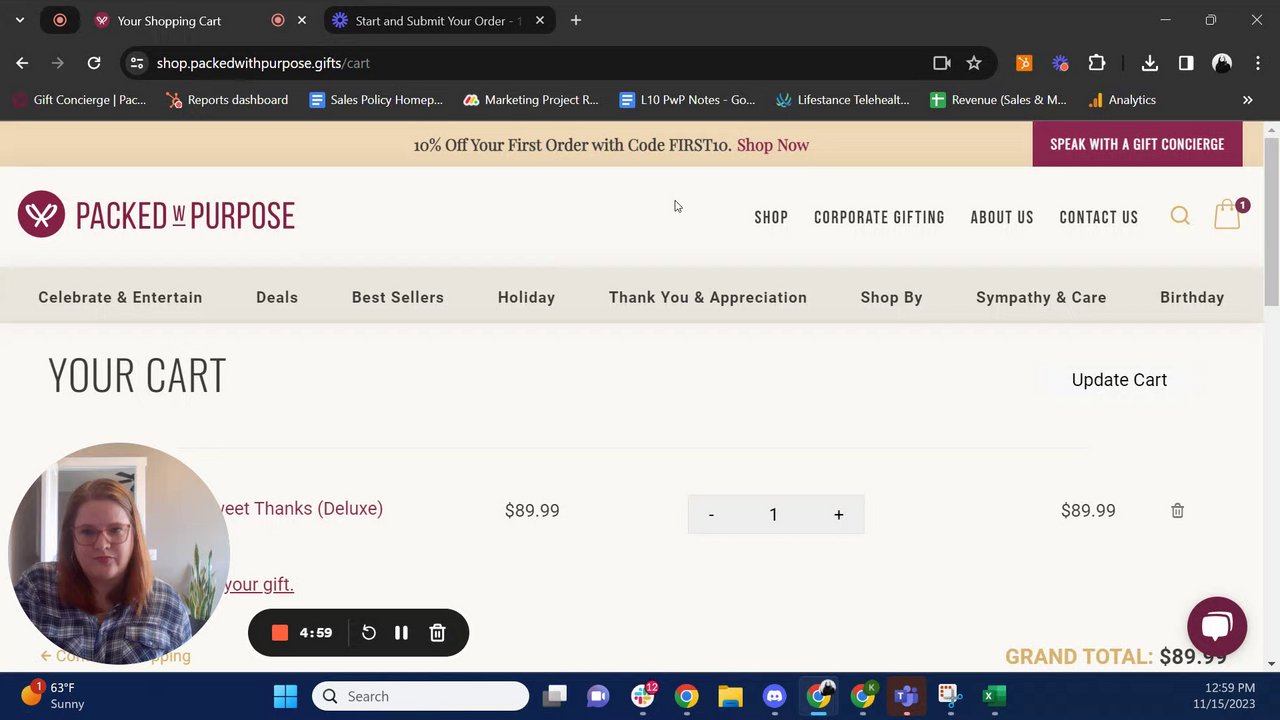Bookmark this page with star
Screen dimensions: 1280x720
tap(974, 63)
